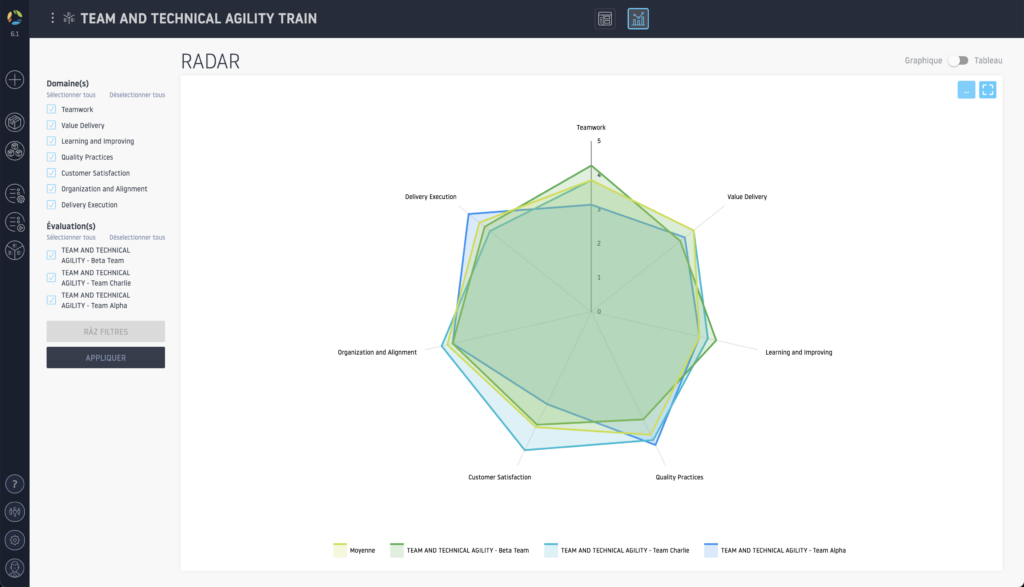Open the settings gear in sidebar
The image size is (1024, 587).
click(15, 540)
